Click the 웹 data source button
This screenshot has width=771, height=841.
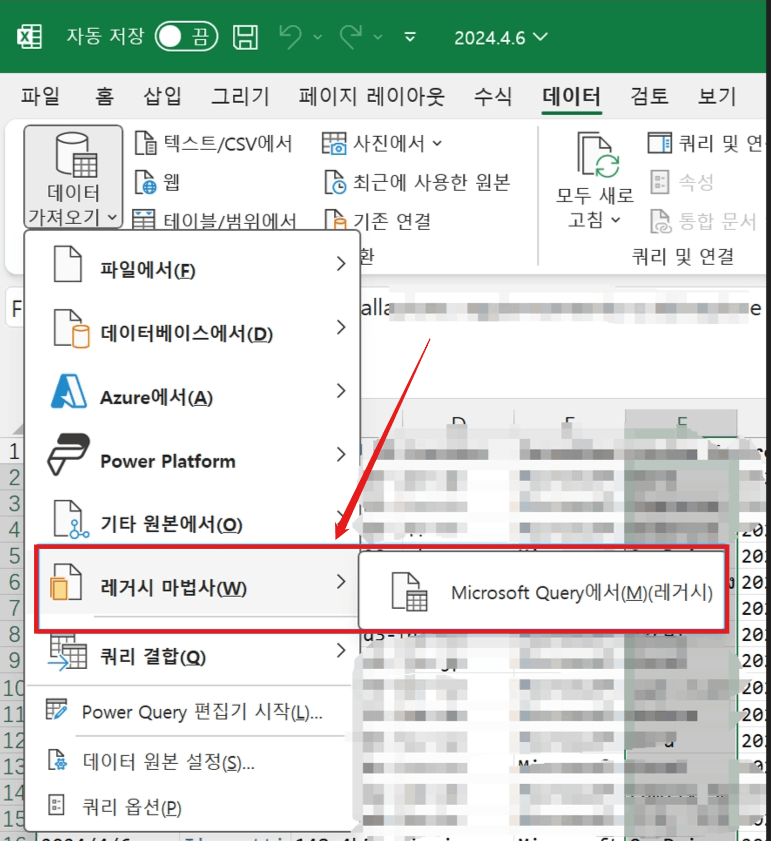point(157,182)
